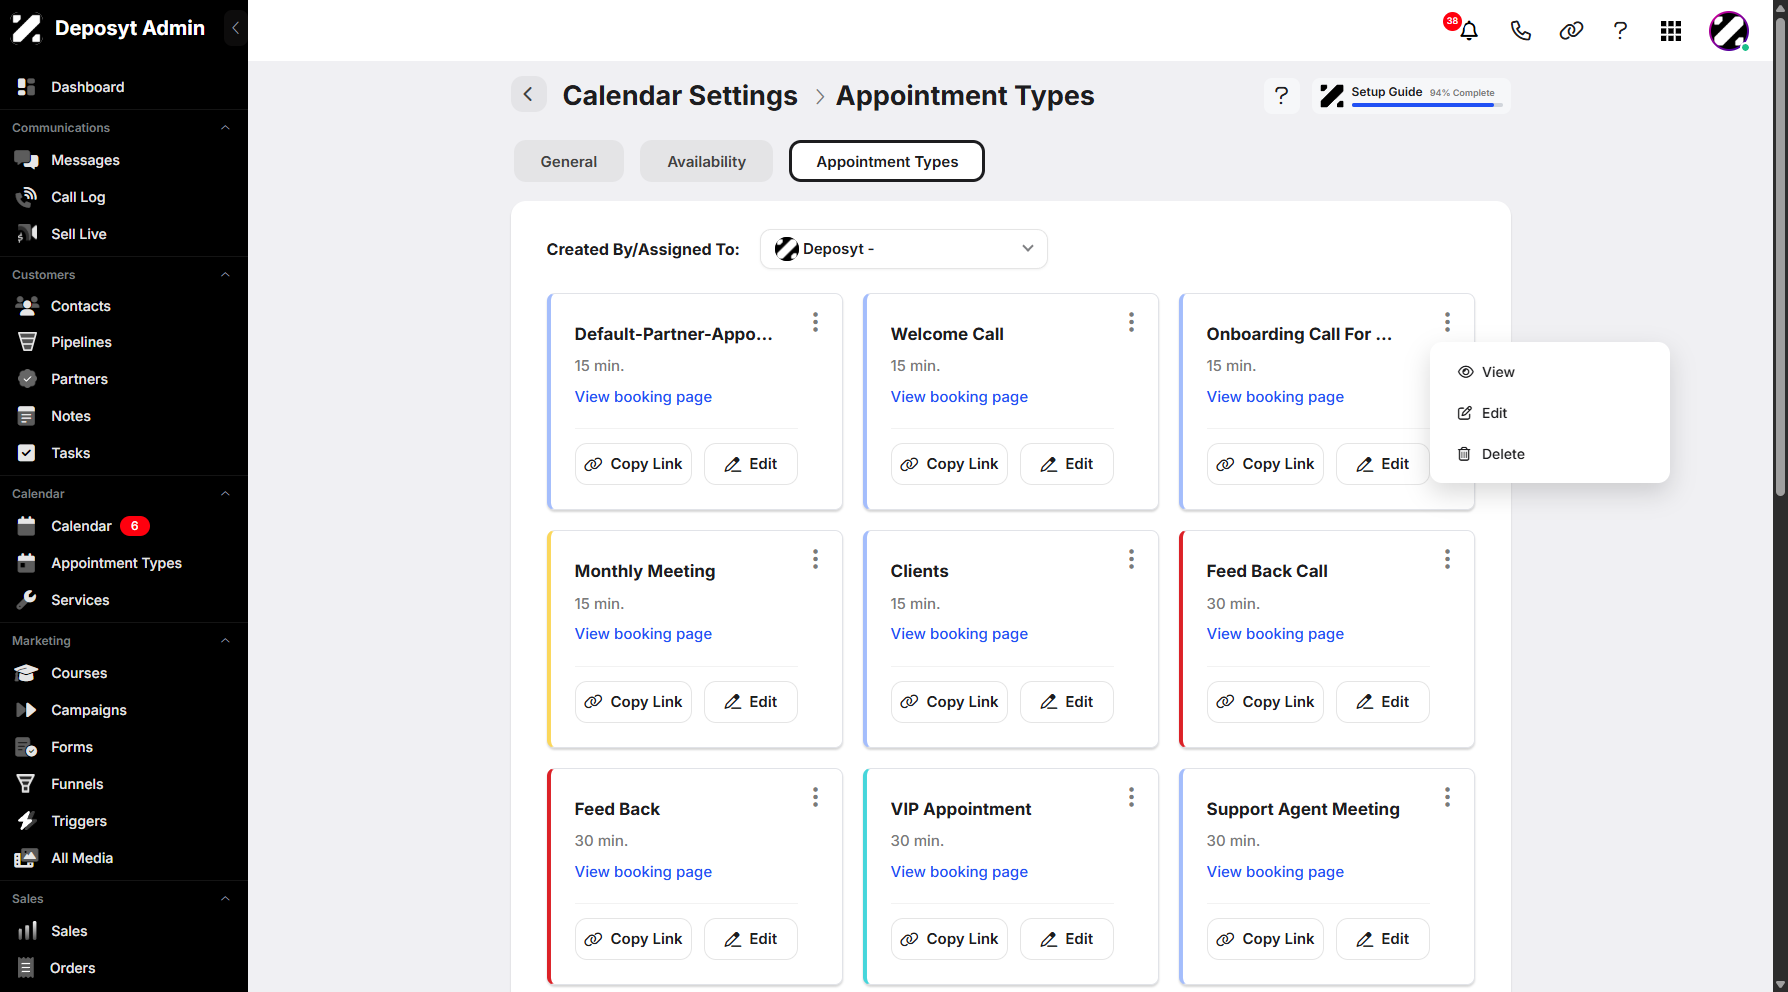Collapse the sidebar using the chevron toggle
This screenshot has height=992, width=1788.
[236, 28]
